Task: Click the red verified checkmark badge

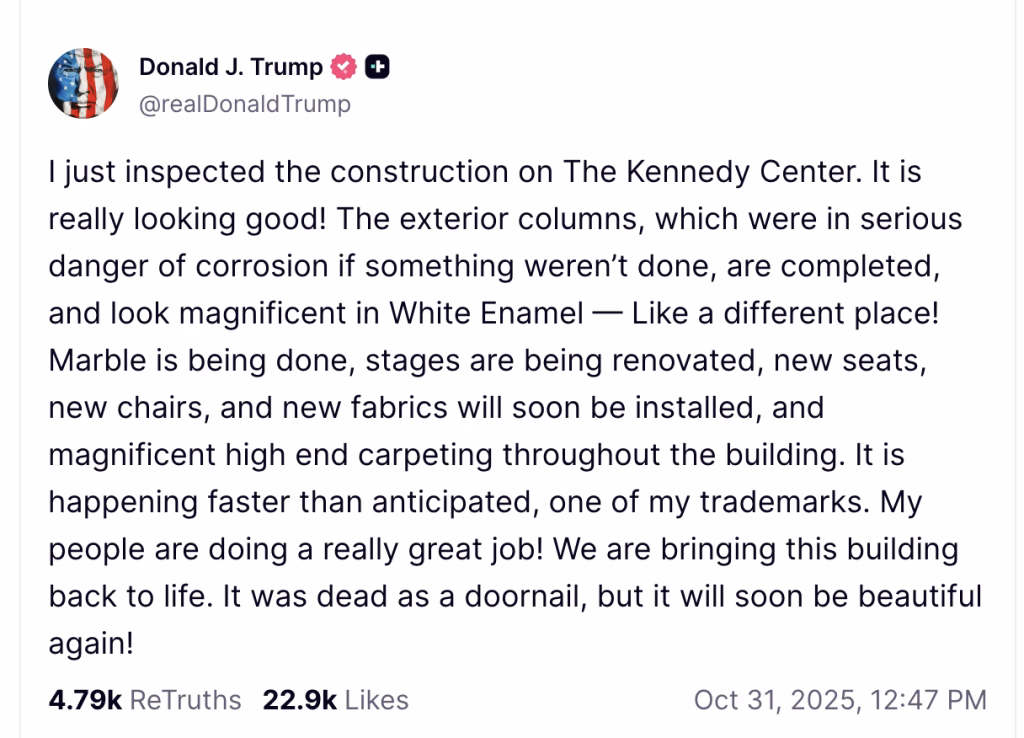Action: (345, 68)
